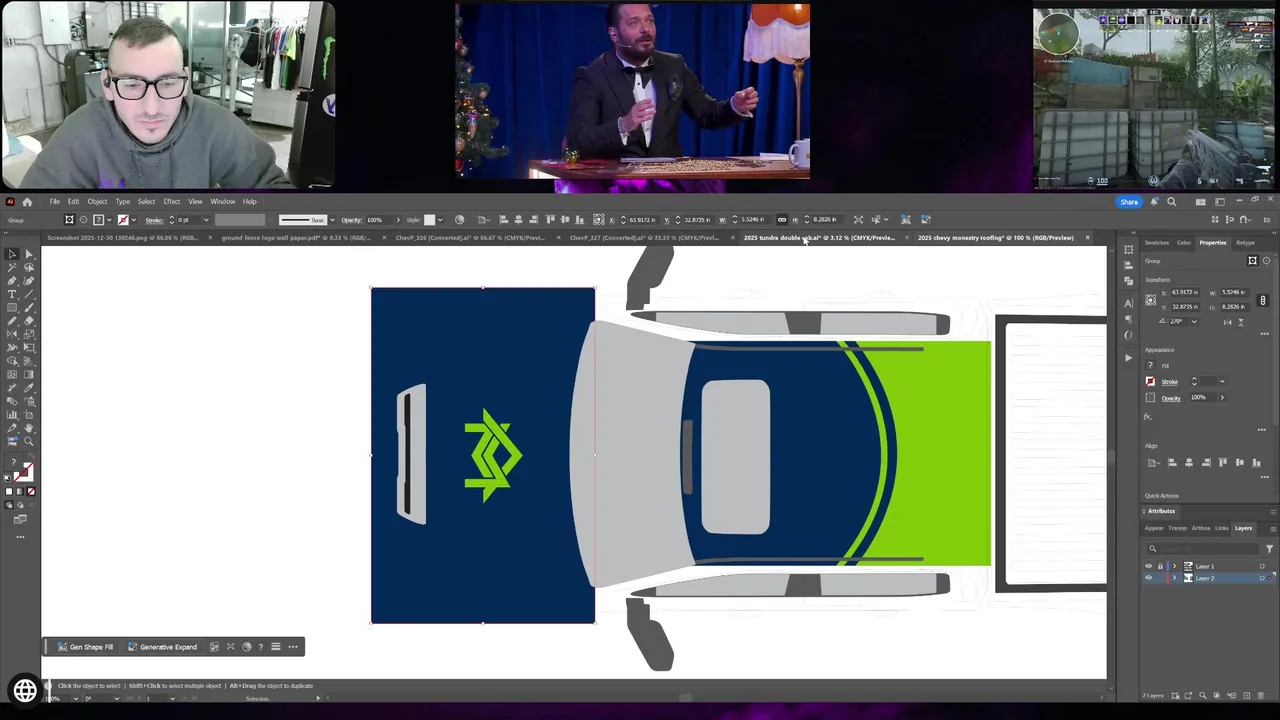Viewport: 1280px width, 720px height.
Task: Select reference point grid in Transform
Action: (x=1150, y=300)
